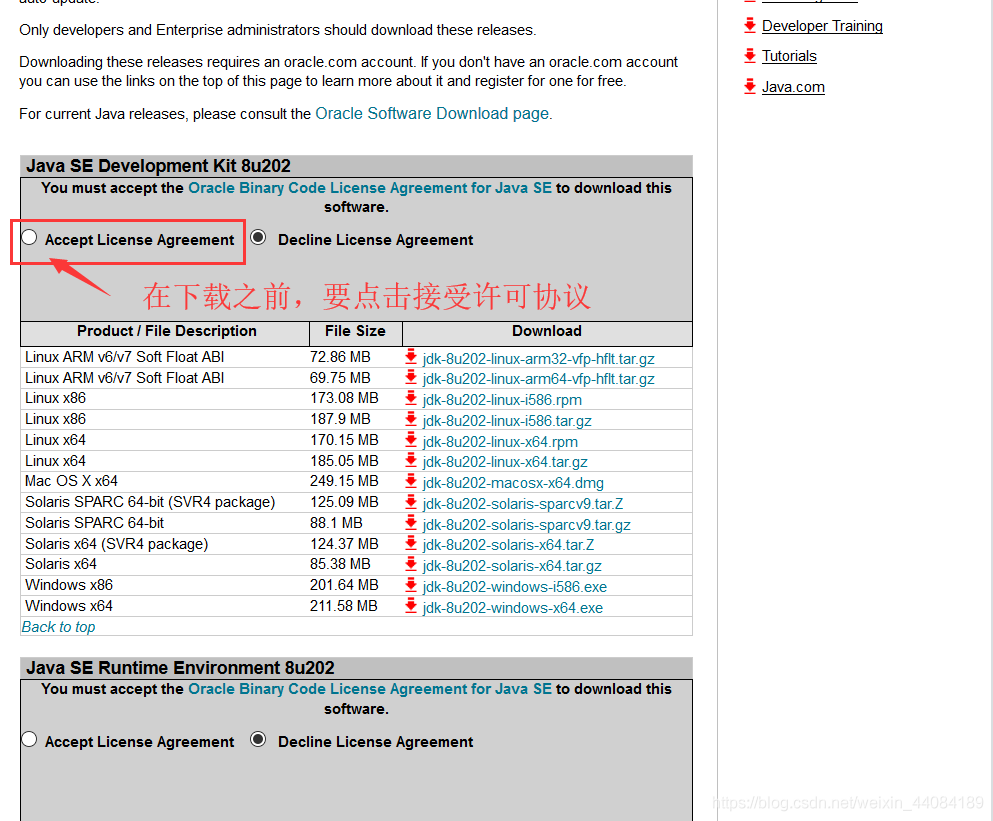Open the Java.com sidebar link

point(793,87)
